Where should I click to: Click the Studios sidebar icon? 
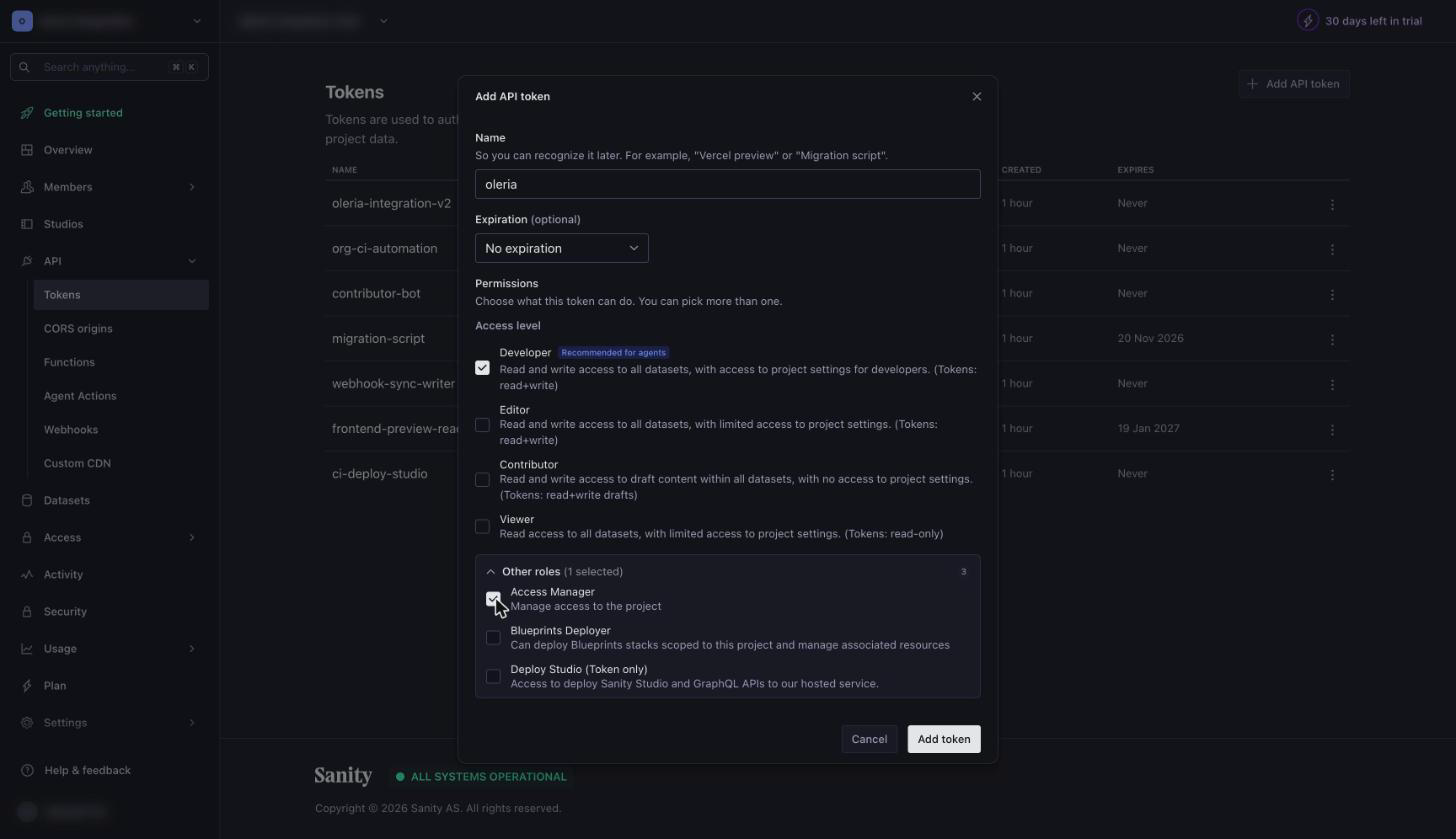(x=27, y=224)
